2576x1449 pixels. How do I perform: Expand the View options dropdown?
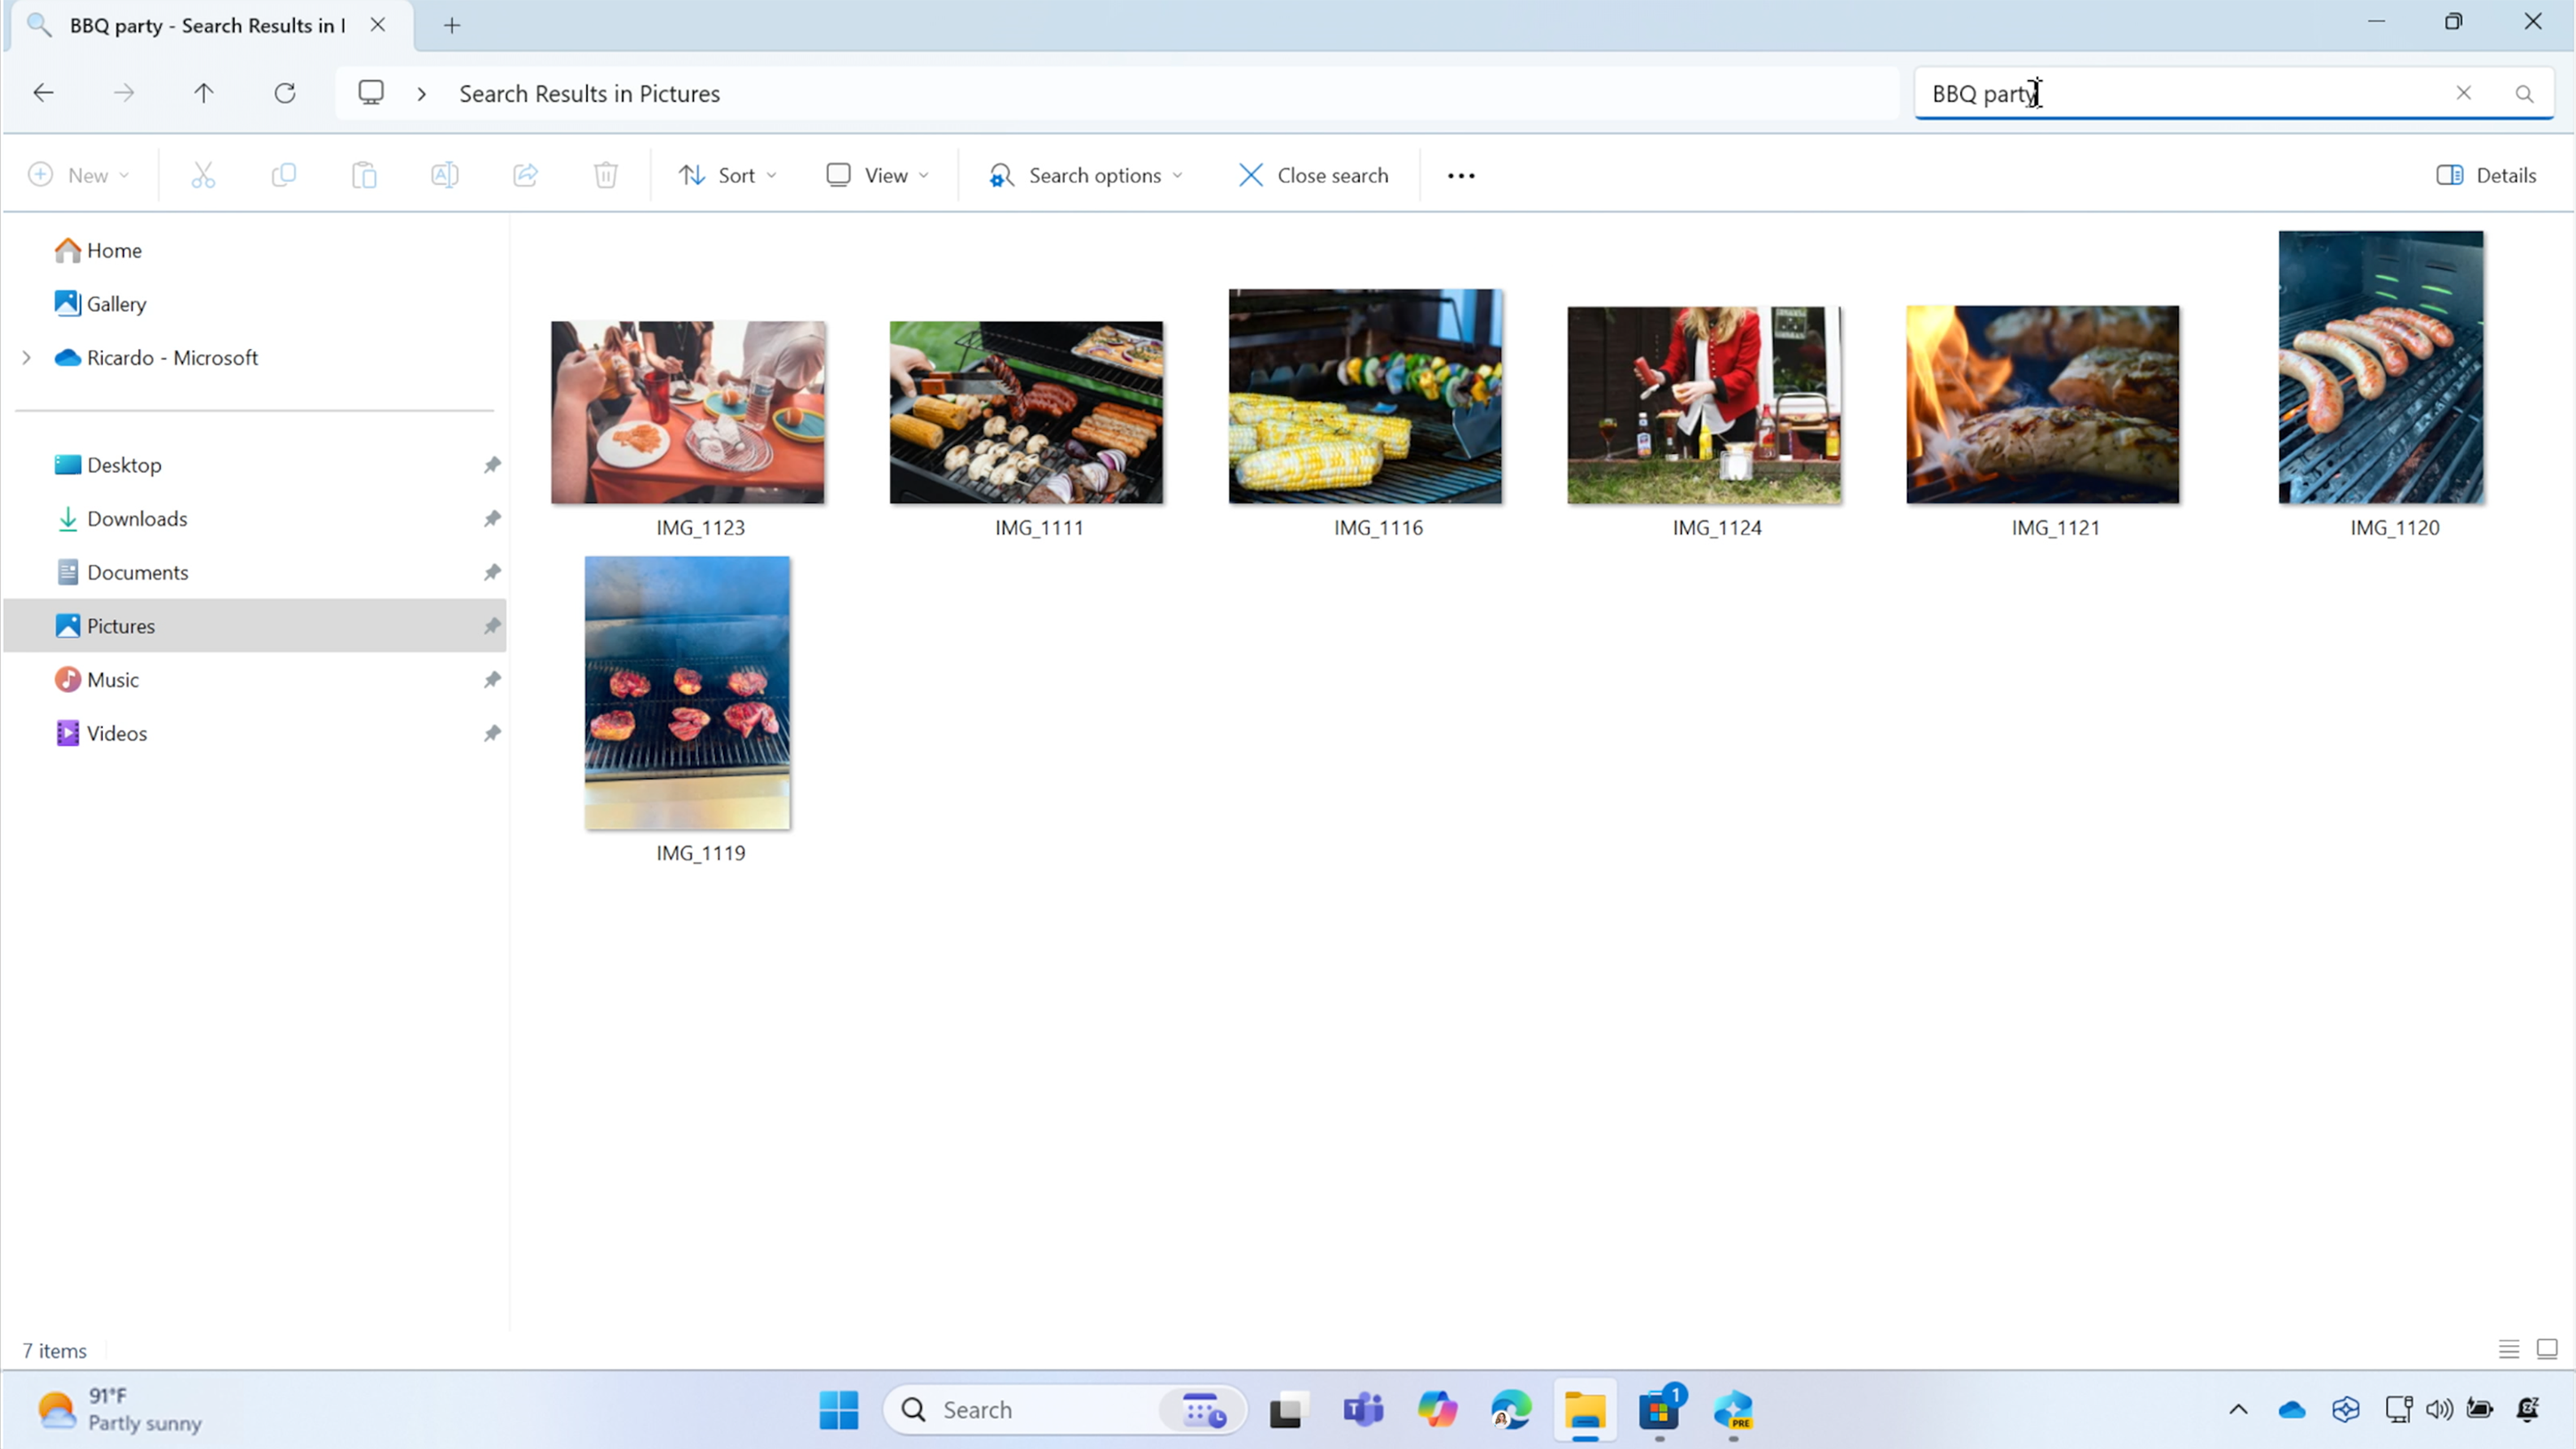877,175
